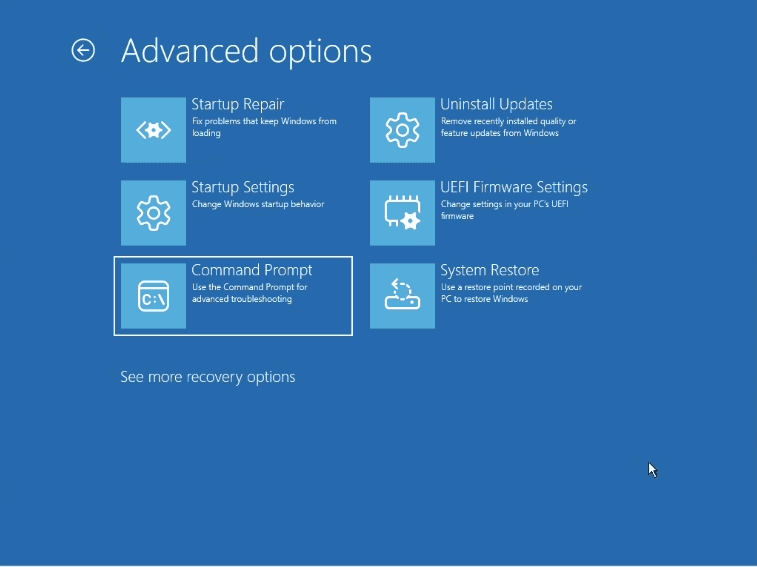Open UEFI Firmware Settings title
Image resolution: width=757 pixels, height=567 pixels.
click(x=514, y=187)
